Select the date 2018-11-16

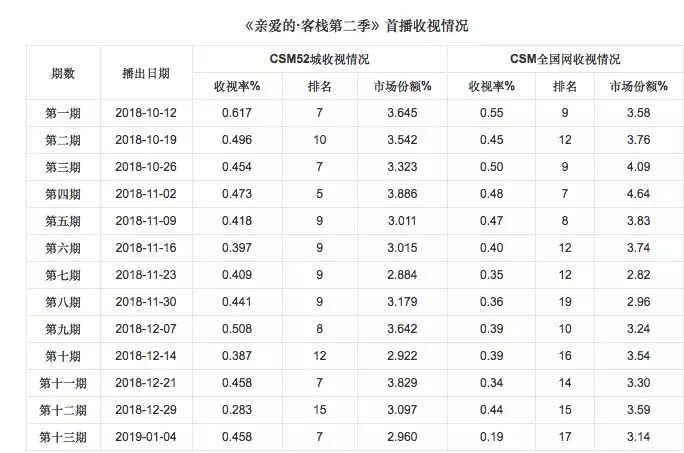pos(146,248)
